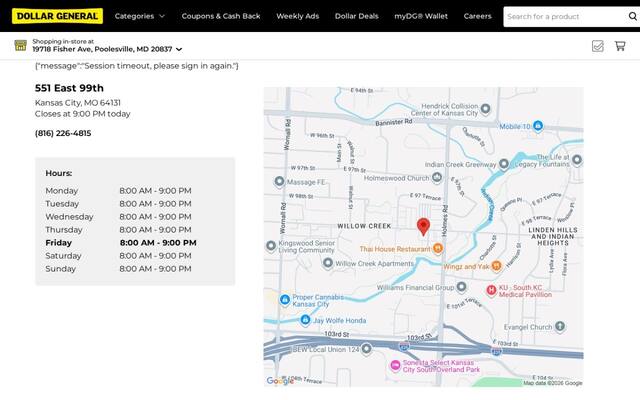Click the Williams Financial Group marker

[461, 287]
